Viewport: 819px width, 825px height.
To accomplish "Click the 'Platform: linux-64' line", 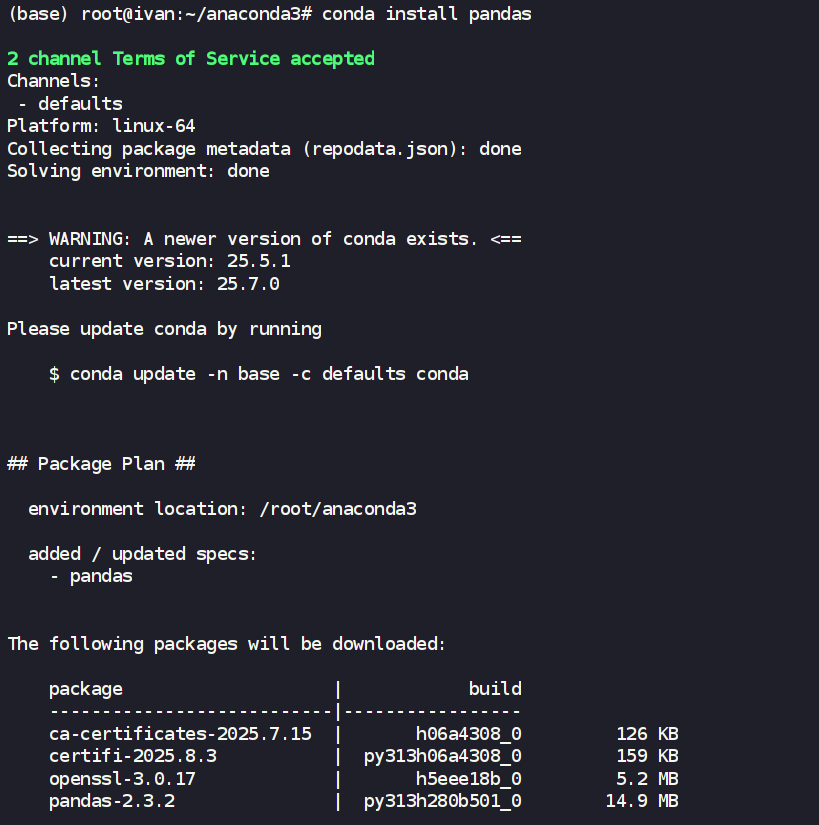I will pos(101,126).
